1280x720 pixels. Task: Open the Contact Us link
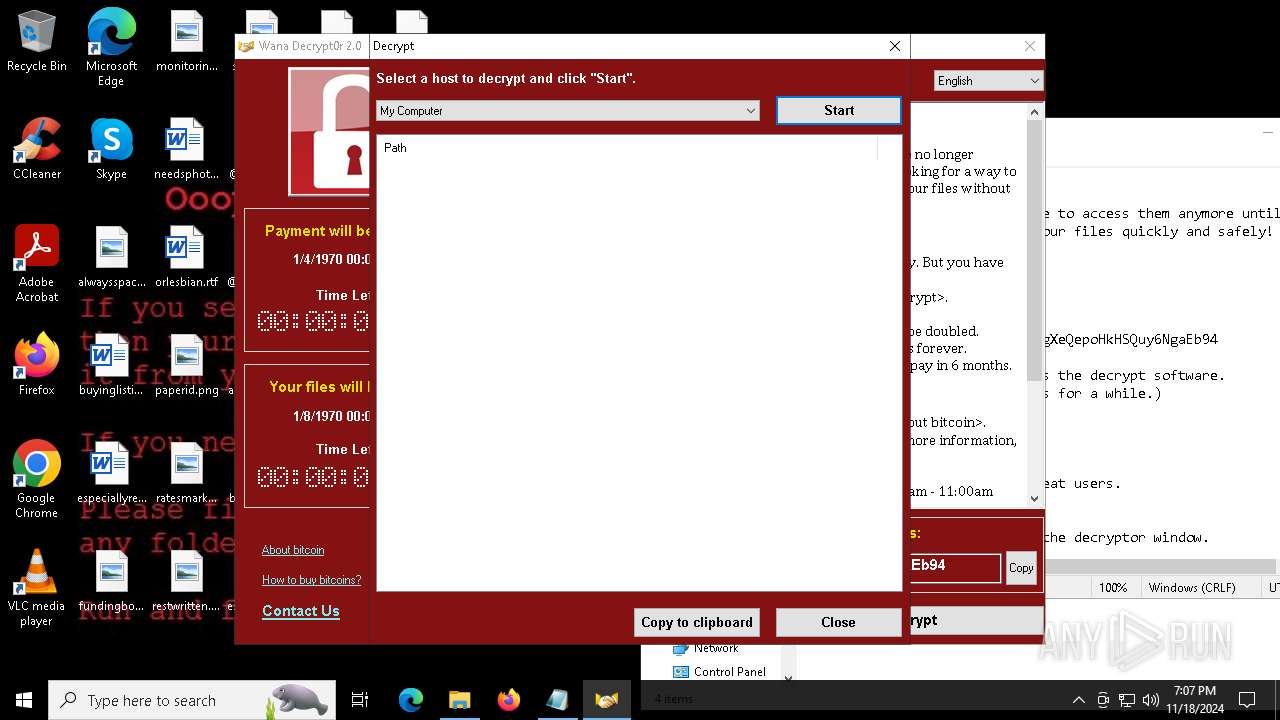pyautogui.click(x=301, y=611)
